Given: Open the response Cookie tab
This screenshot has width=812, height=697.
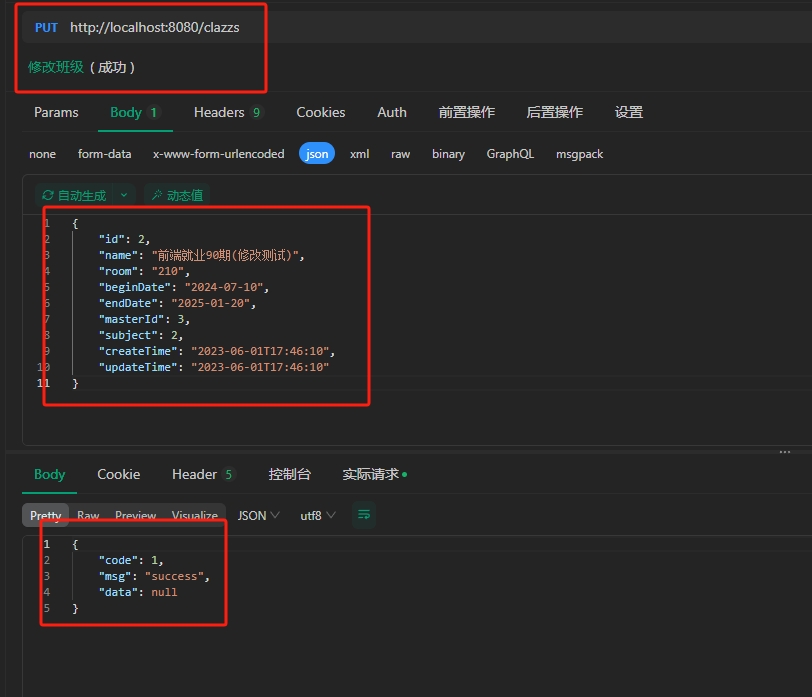Looking at the screenshot, I should 118,474.
